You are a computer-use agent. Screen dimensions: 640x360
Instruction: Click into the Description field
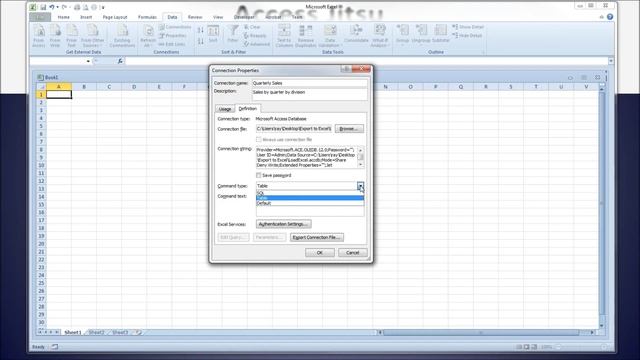tap(309, 94)
